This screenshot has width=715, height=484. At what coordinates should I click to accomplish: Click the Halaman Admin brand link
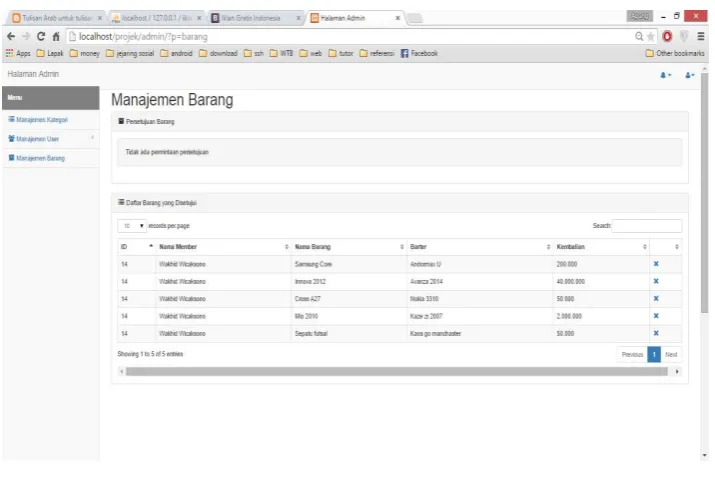pyautogui.click(x=33, y=74)
